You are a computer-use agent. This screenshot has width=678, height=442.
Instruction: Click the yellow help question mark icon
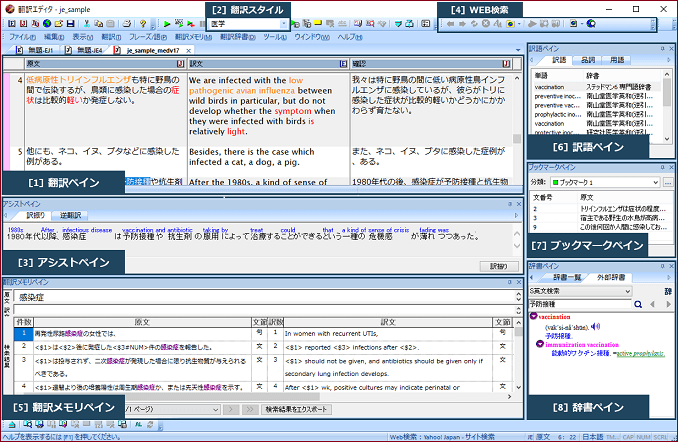(x=143, y=23)
